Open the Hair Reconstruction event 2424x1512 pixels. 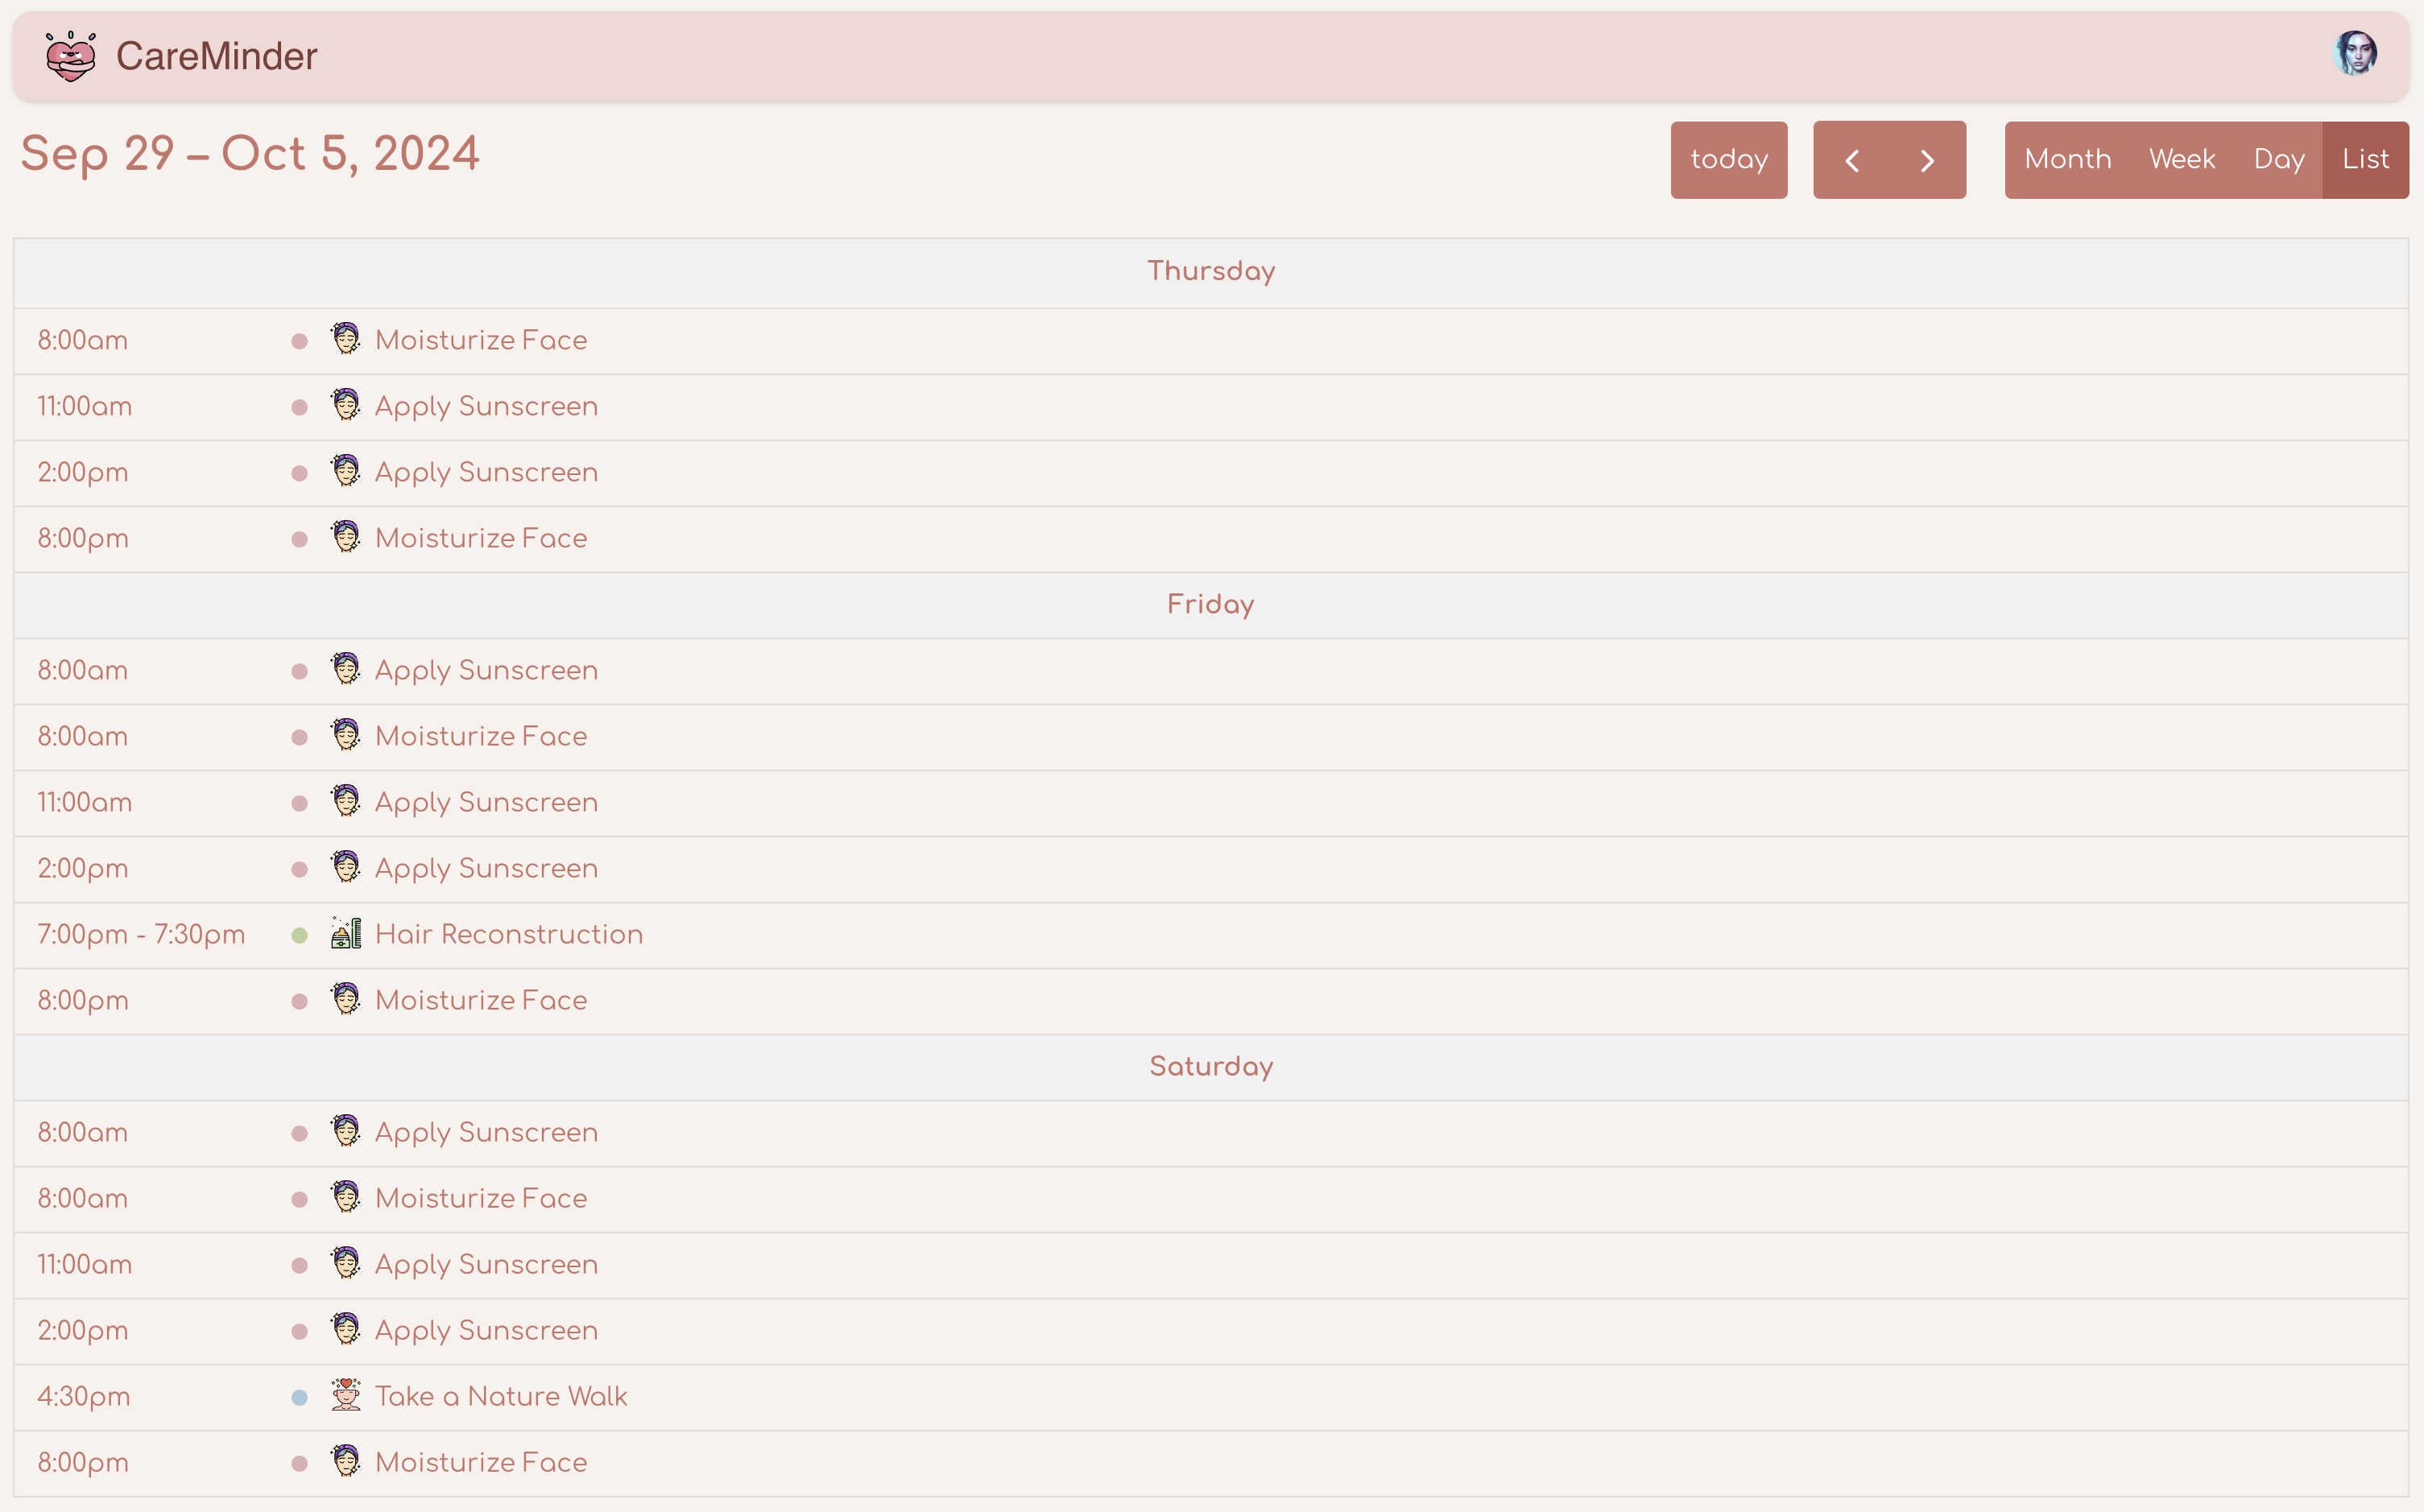508,934
